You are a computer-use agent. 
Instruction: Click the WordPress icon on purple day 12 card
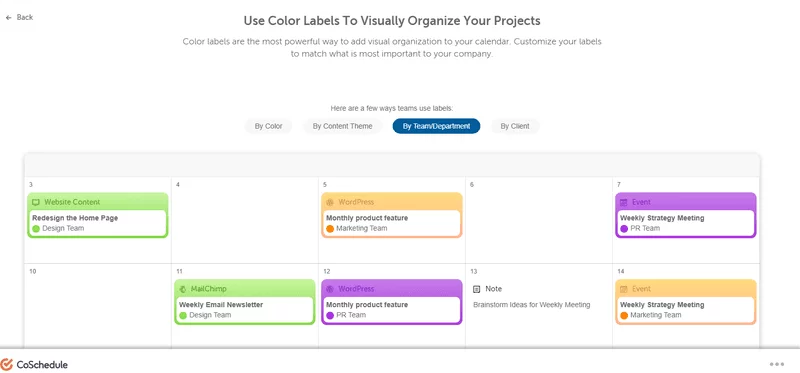[x=330, y=289]
